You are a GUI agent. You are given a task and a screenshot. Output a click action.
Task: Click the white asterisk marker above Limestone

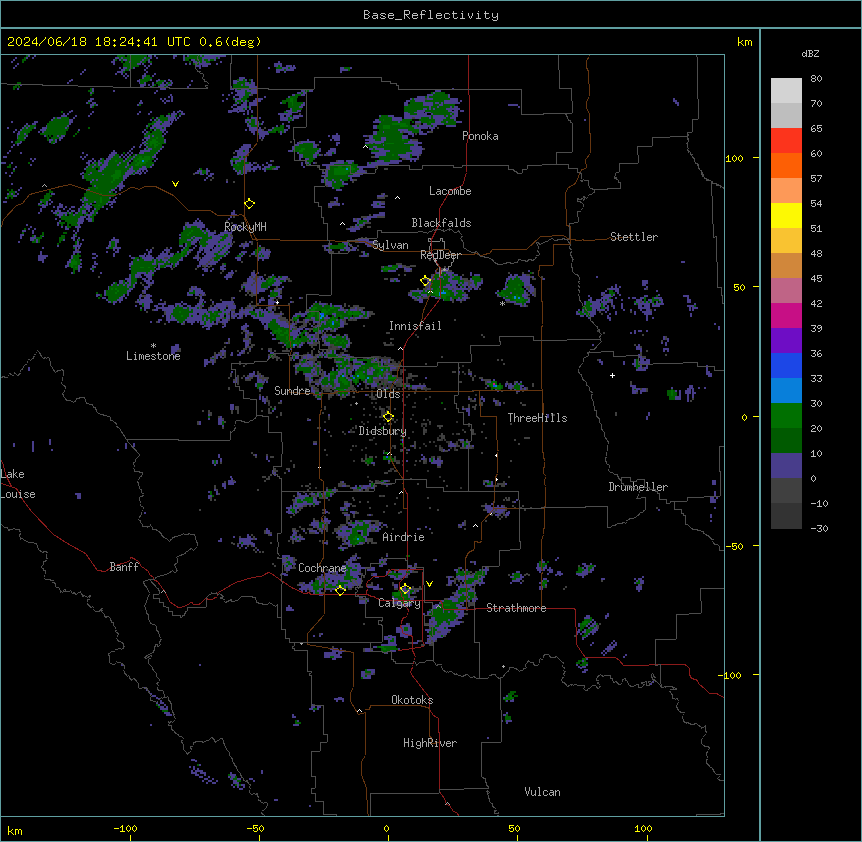pyautogui.click(x=153, y=346)
